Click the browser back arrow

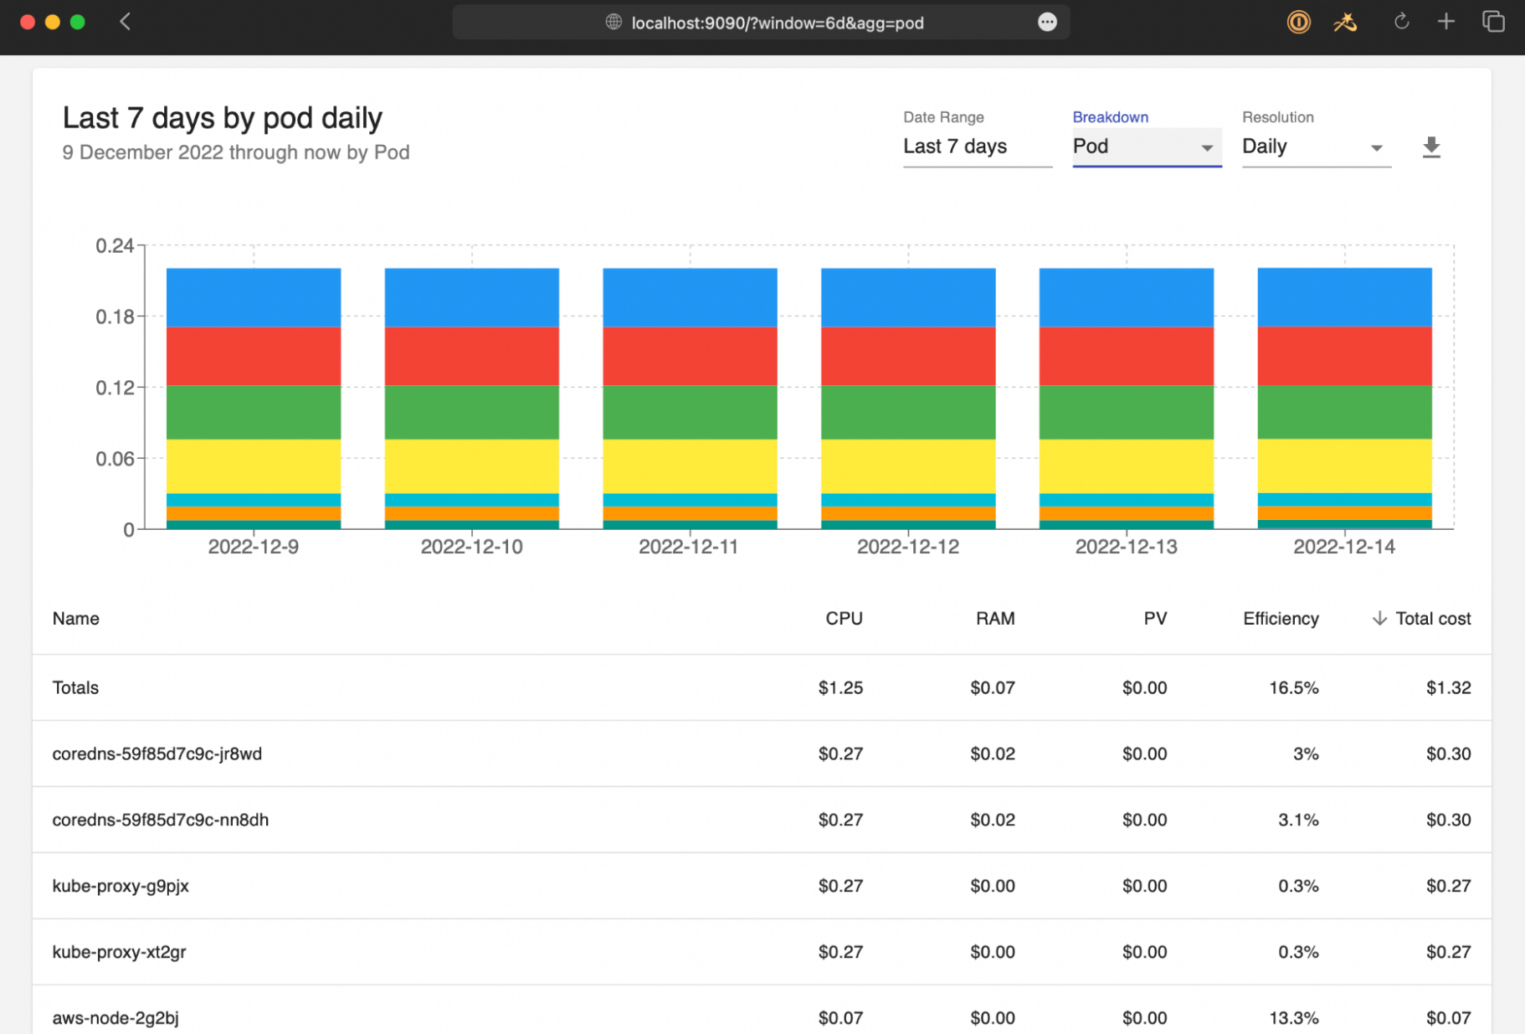(125, 21)
